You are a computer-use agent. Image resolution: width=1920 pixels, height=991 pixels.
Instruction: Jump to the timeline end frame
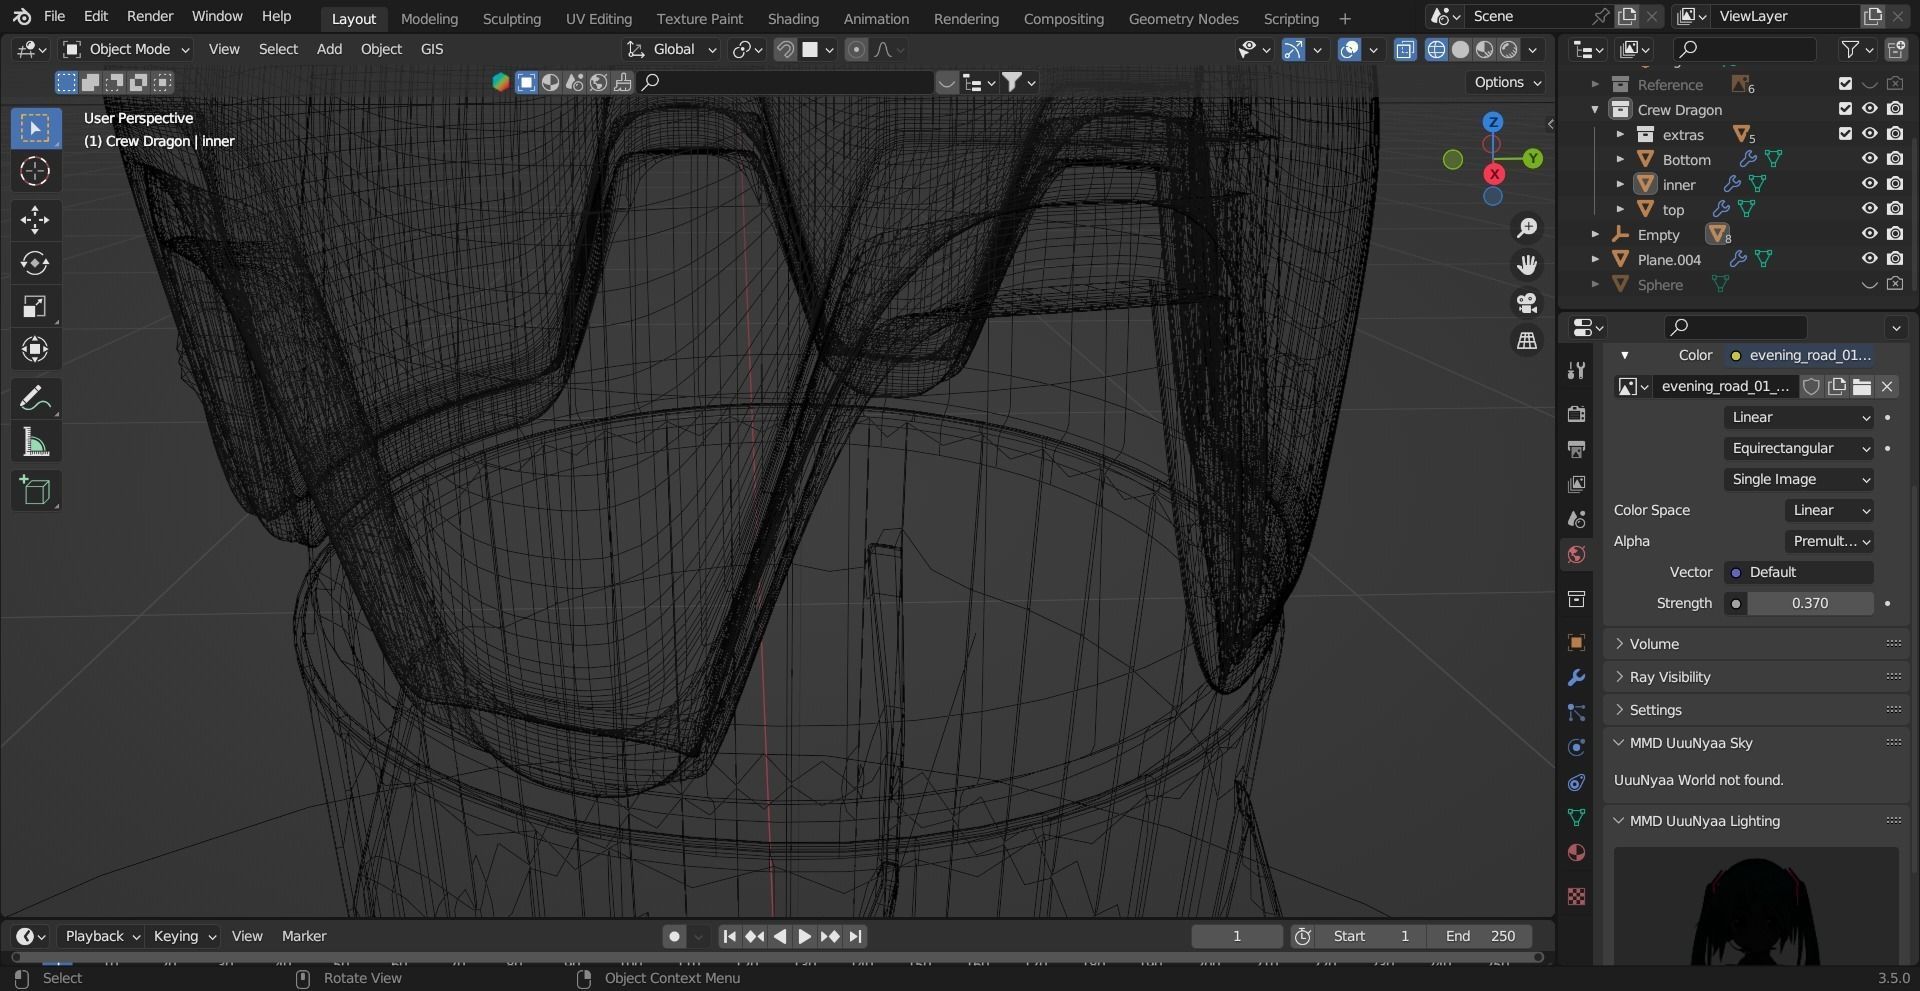pos(855,936)
